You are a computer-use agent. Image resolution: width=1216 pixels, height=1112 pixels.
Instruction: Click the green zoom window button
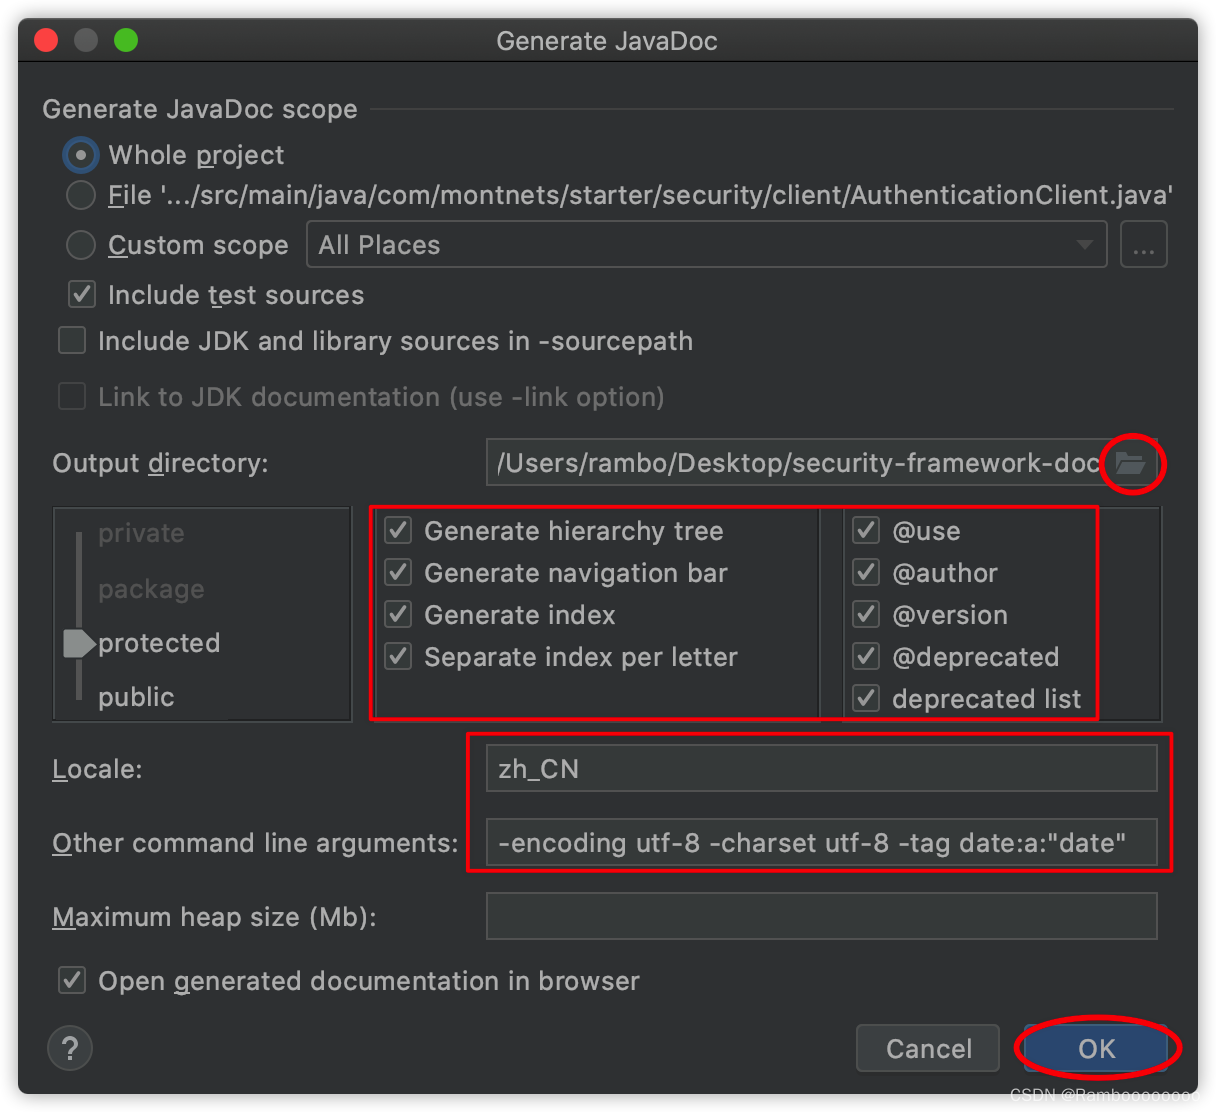[x=126, y=40]
